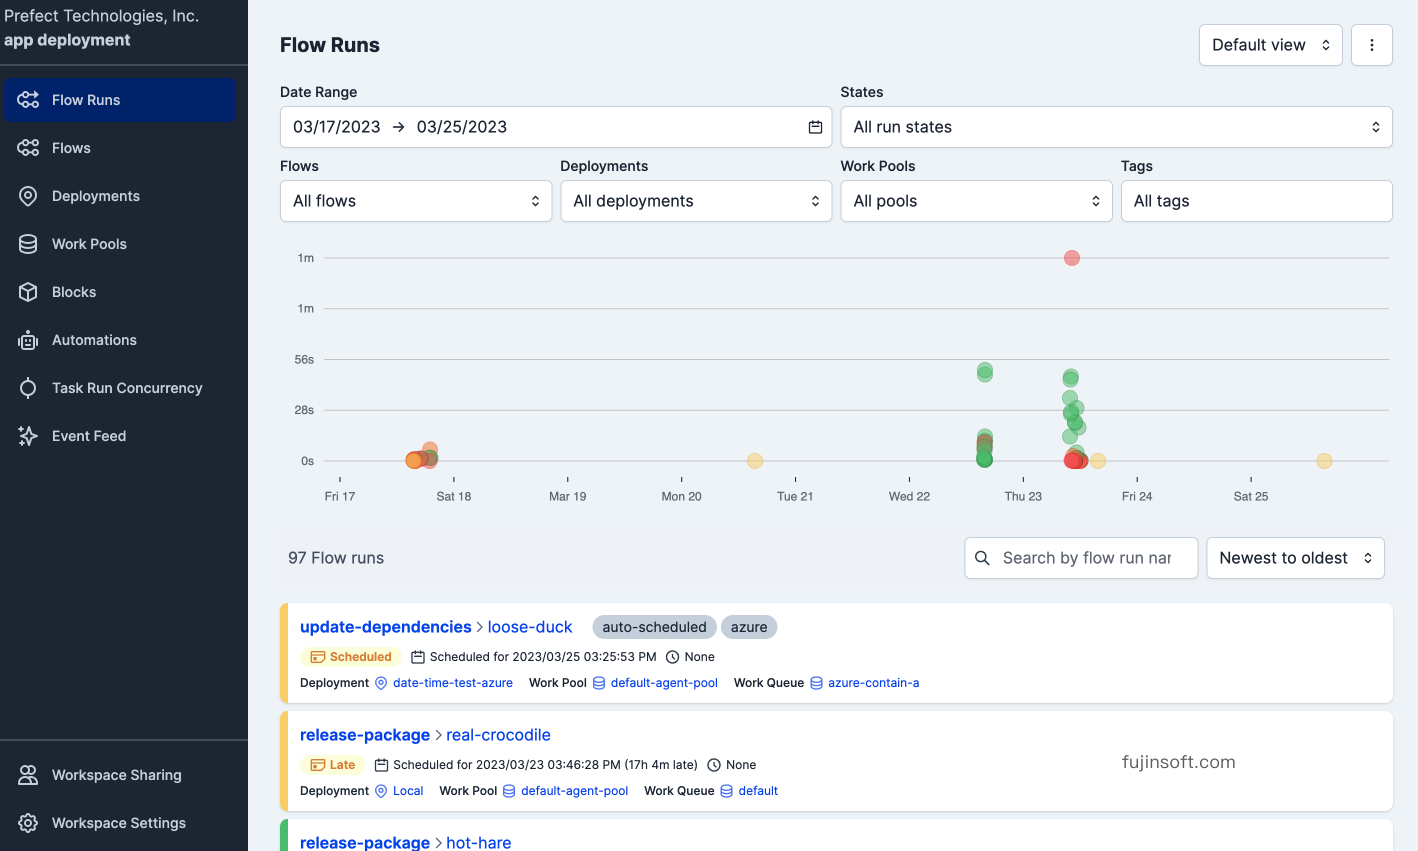Click the red dot at chart top

click(1072, 258)
